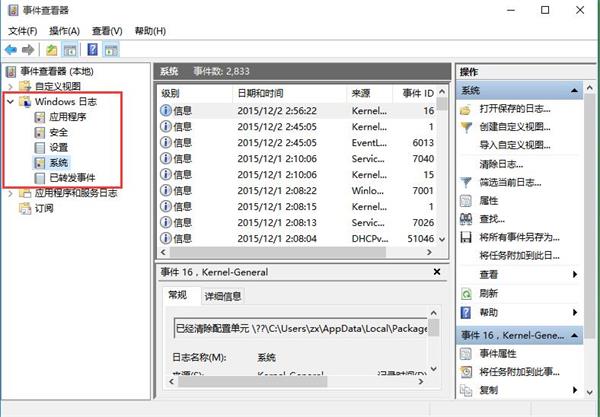Close the event 16 preview pane
The width and height of the screenshot is (600, 417).
pyautogui.click(x=437, y=272)
